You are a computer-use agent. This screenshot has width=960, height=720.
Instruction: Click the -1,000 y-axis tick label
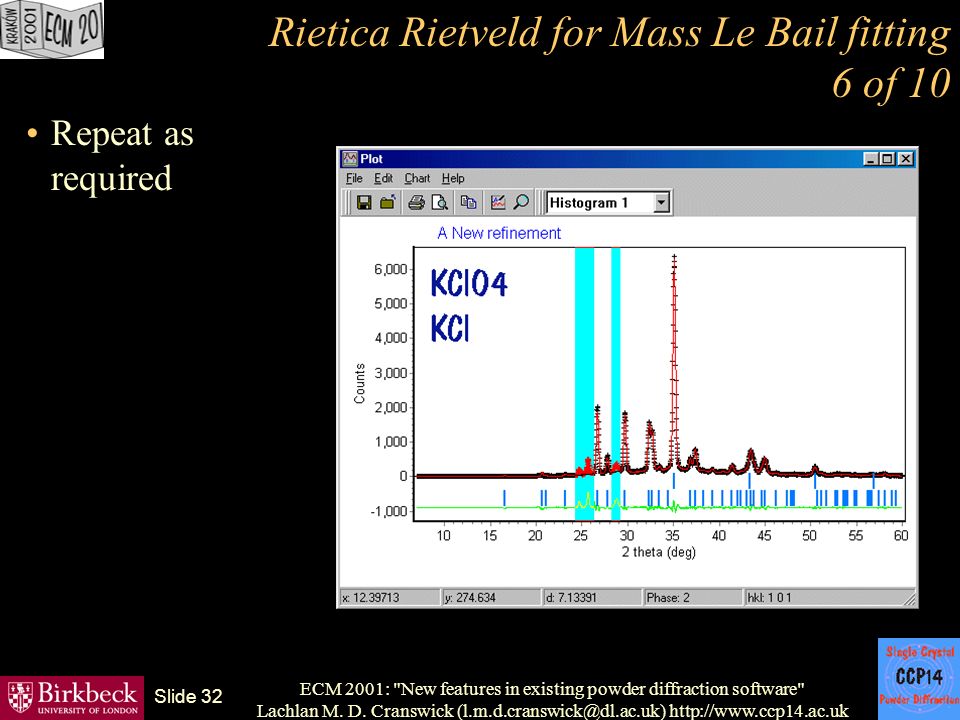coord(389,511)
